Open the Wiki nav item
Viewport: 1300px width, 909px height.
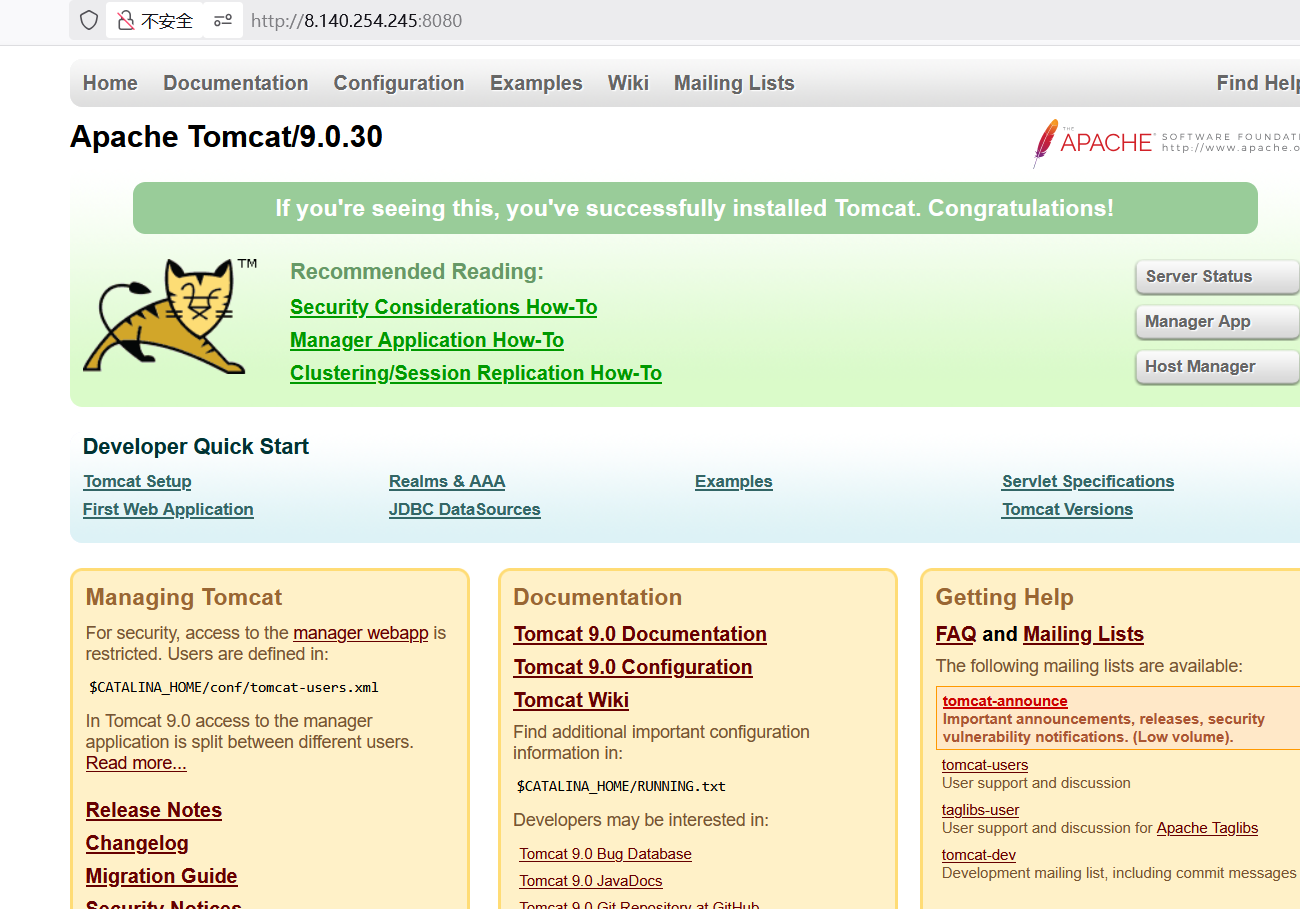coord(628,83)
